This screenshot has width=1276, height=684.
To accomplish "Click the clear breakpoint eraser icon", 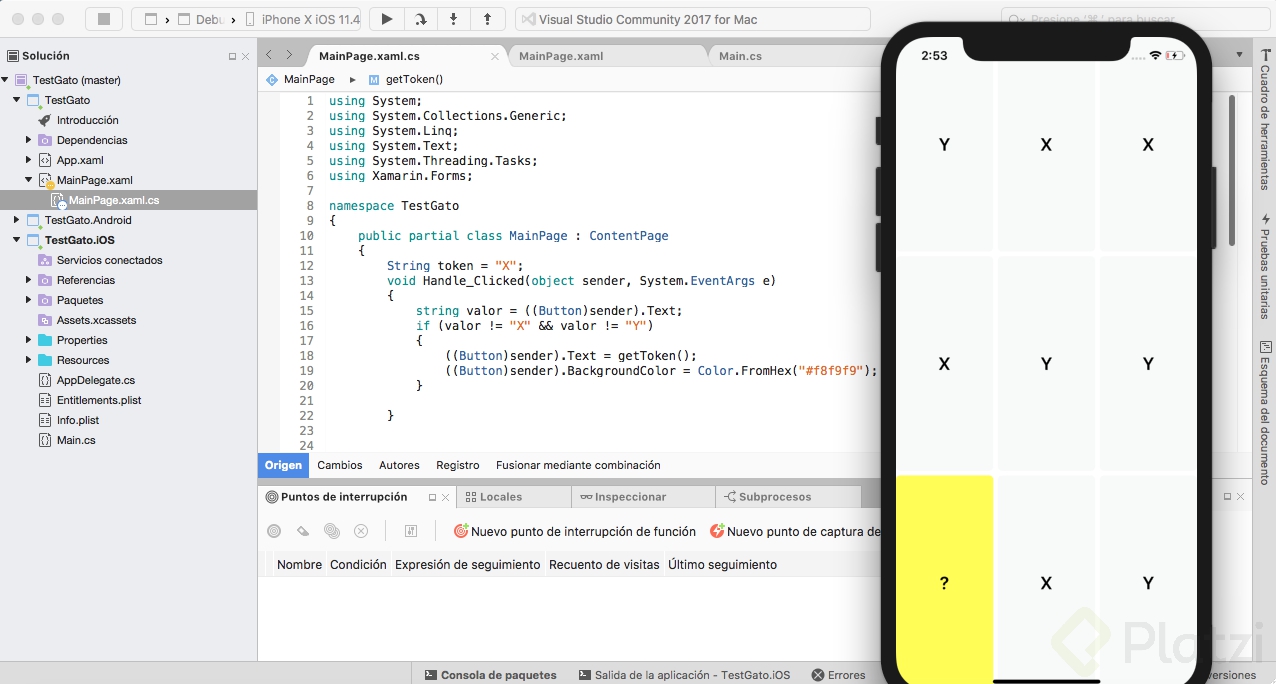I will coord(303,531).
